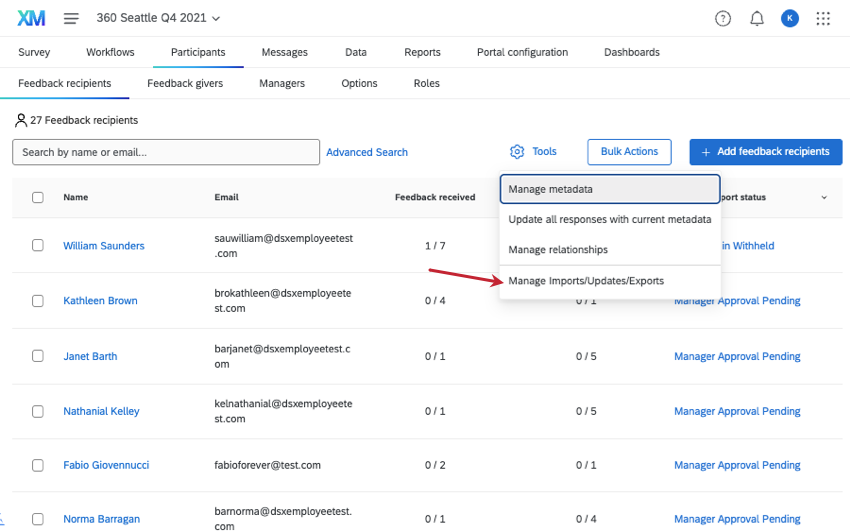Open Janet Barth name link
Screen dimensions: 850x532
tap(90, 356)
